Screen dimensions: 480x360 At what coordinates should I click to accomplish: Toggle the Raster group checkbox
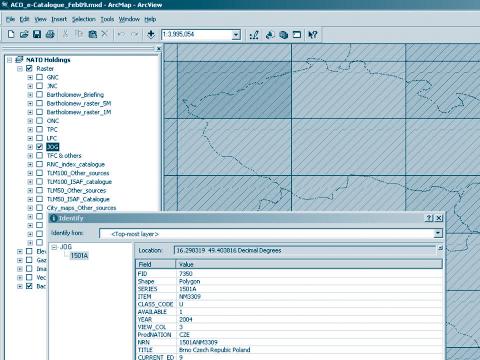[29, 68]
